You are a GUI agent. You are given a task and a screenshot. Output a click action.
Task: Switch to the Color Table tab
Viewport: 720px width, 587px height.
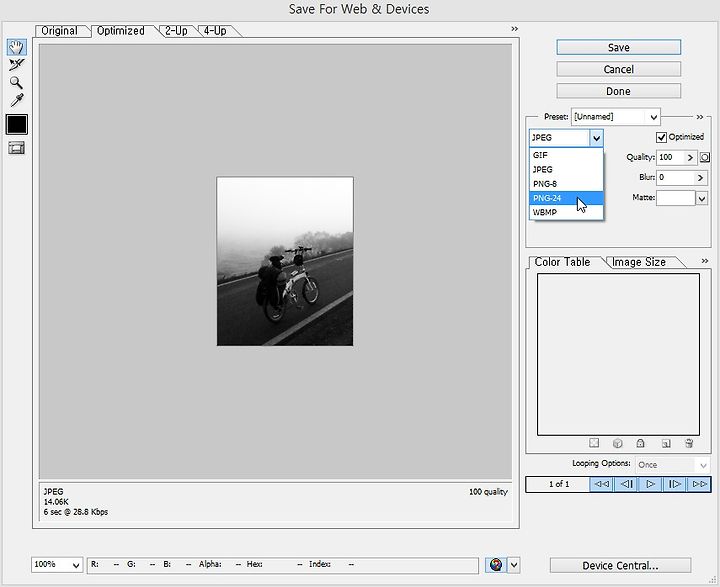click(x=562, y=262)
